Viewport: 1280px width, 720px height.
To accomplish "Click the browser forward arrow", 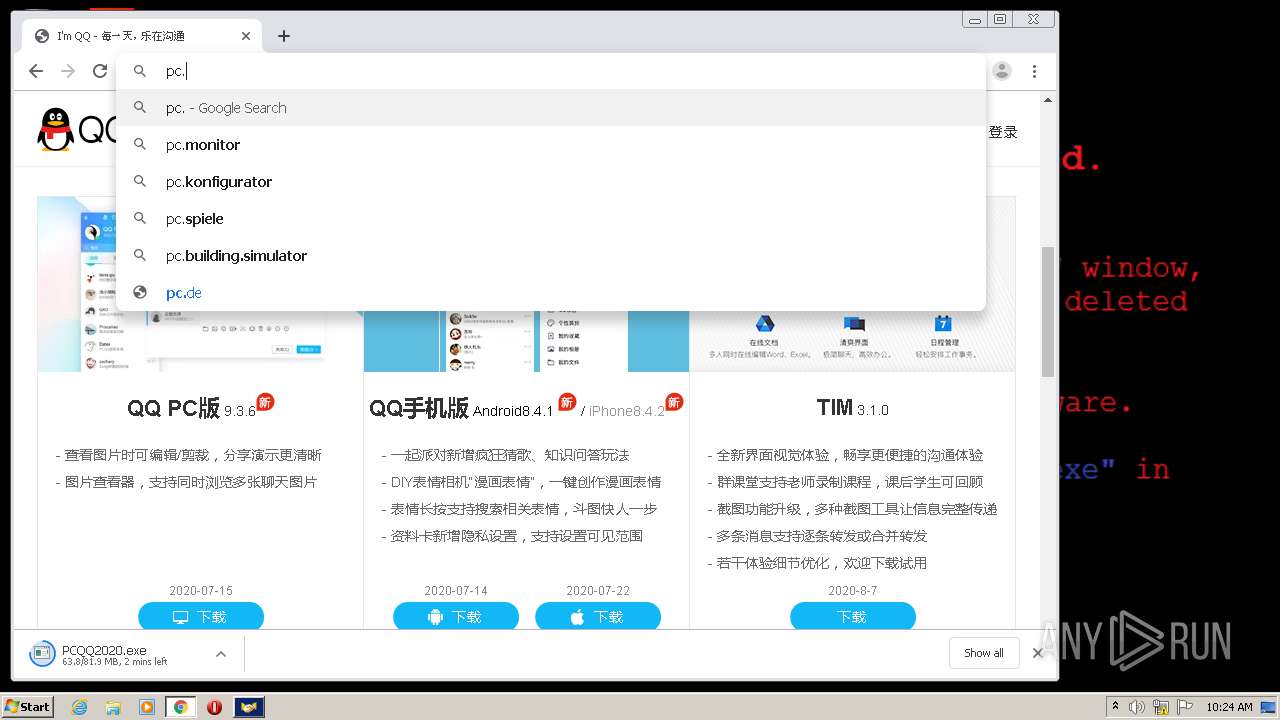I will click(x=68, y=71).
